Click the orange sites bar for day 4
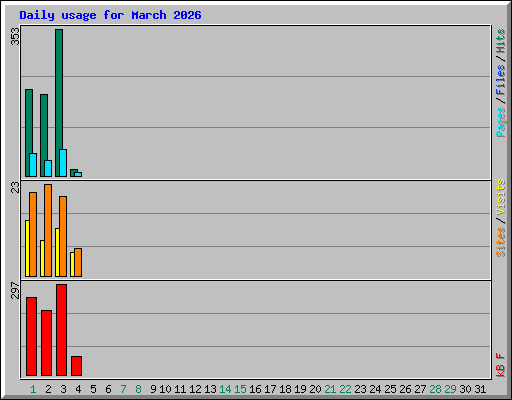Viewport: 512px width, 400px height. point(78,262)
